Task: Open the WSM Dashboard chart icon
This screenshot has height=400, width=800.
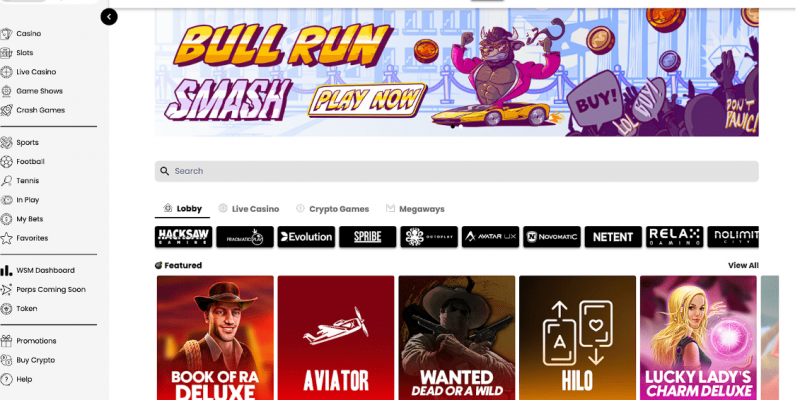Action: point(6,270)
